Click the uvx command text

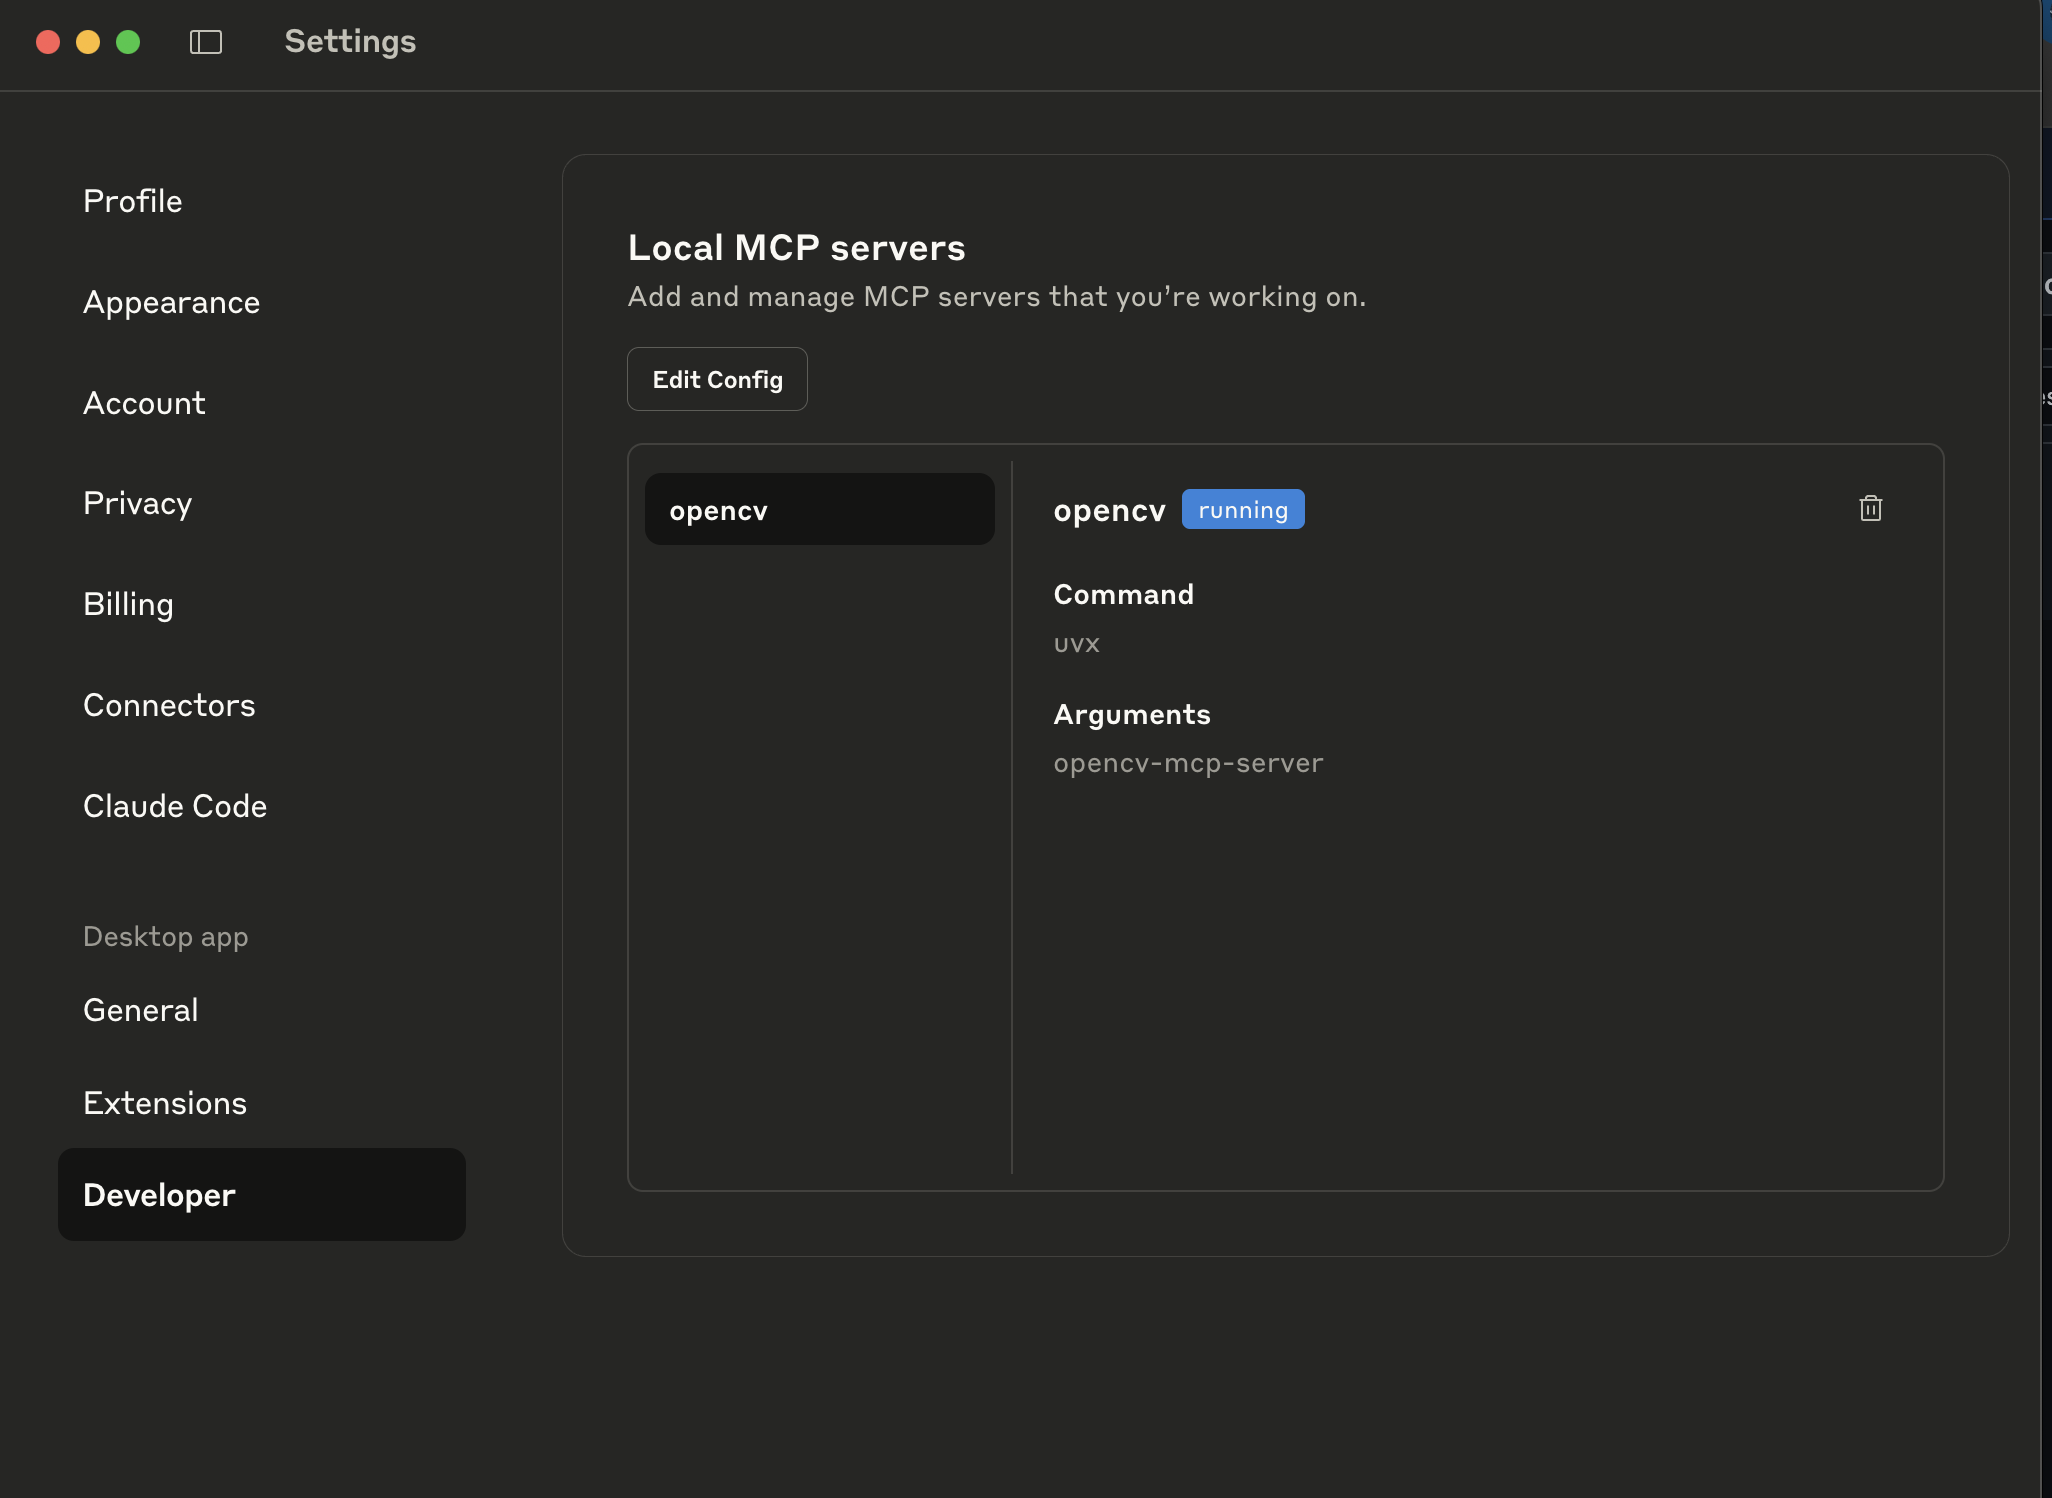point(1076,644)
